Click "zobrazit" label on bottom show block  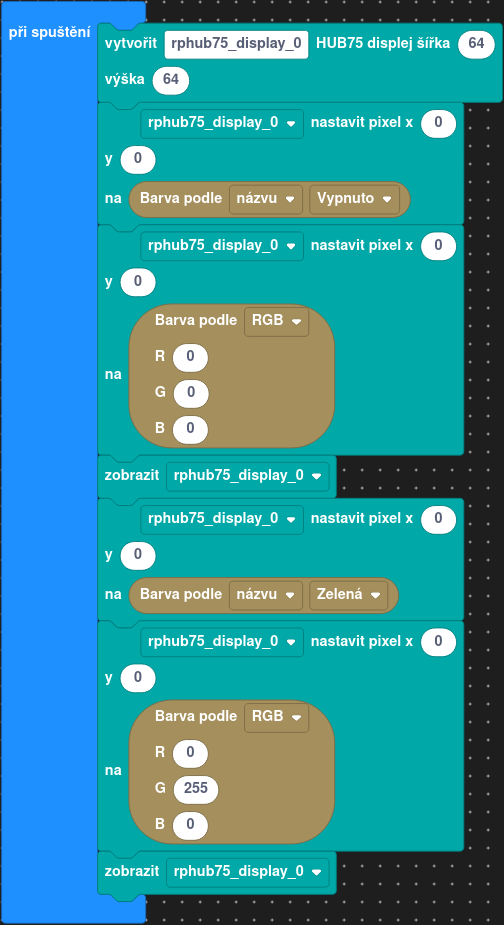[x=132, y=872]
